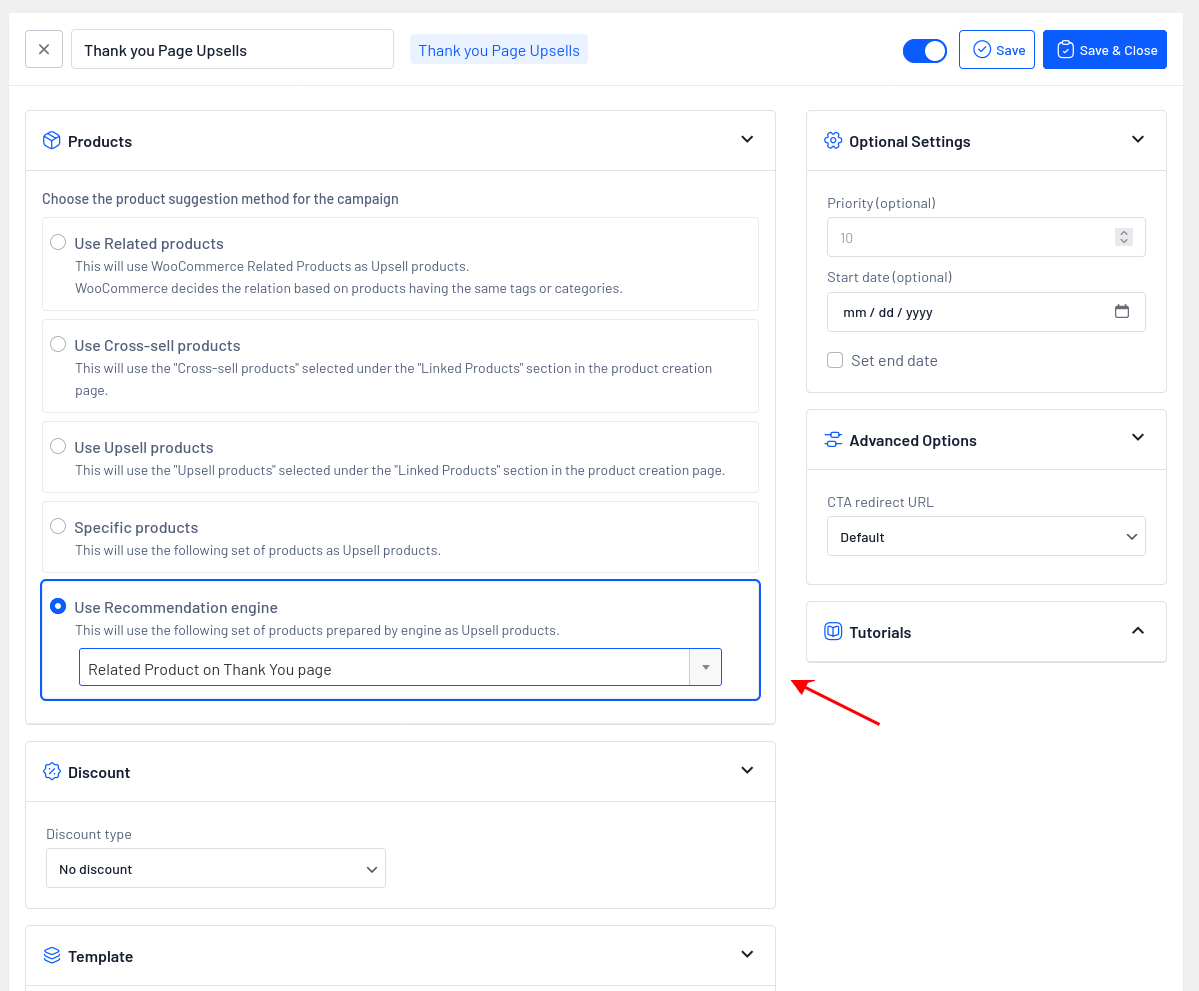
Task: Click the Discount badge icon
Action: click(x=51, y=772)
